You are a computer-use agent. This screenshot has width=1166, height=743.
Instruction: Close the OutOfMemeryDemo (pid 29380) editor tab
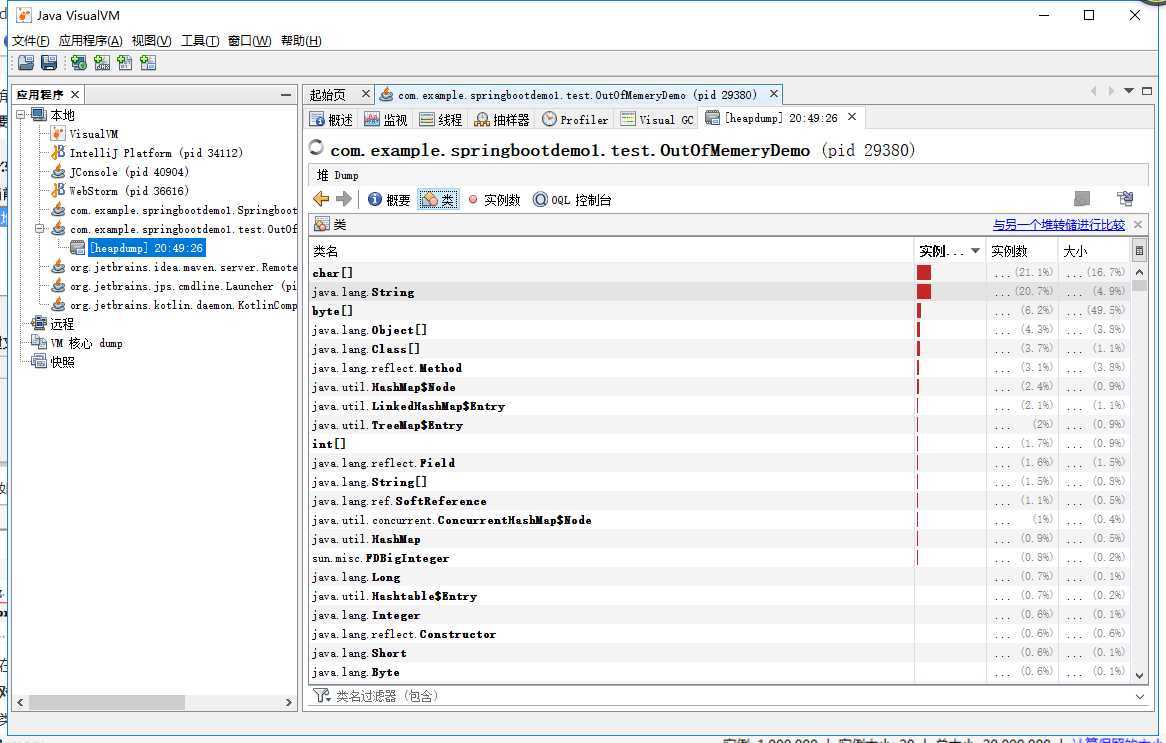tap(774, 94)
